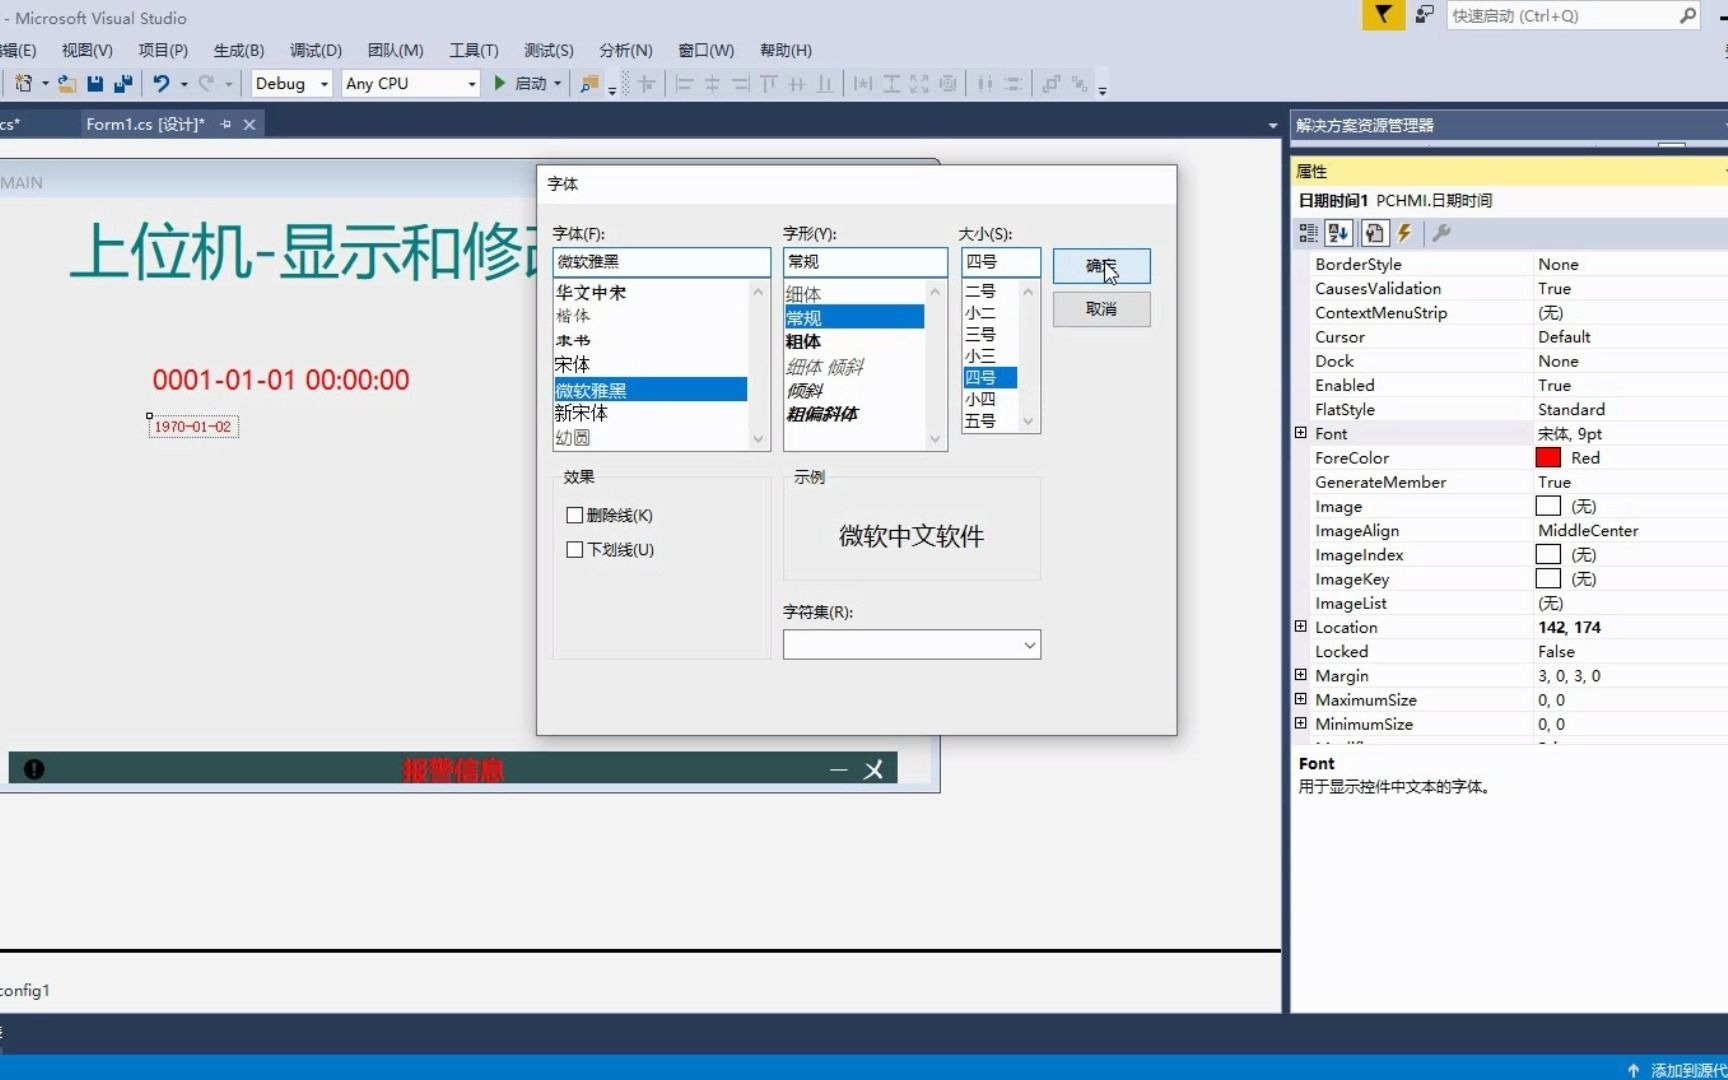Click the Find in Files toolbar icon

pos(589,84)
